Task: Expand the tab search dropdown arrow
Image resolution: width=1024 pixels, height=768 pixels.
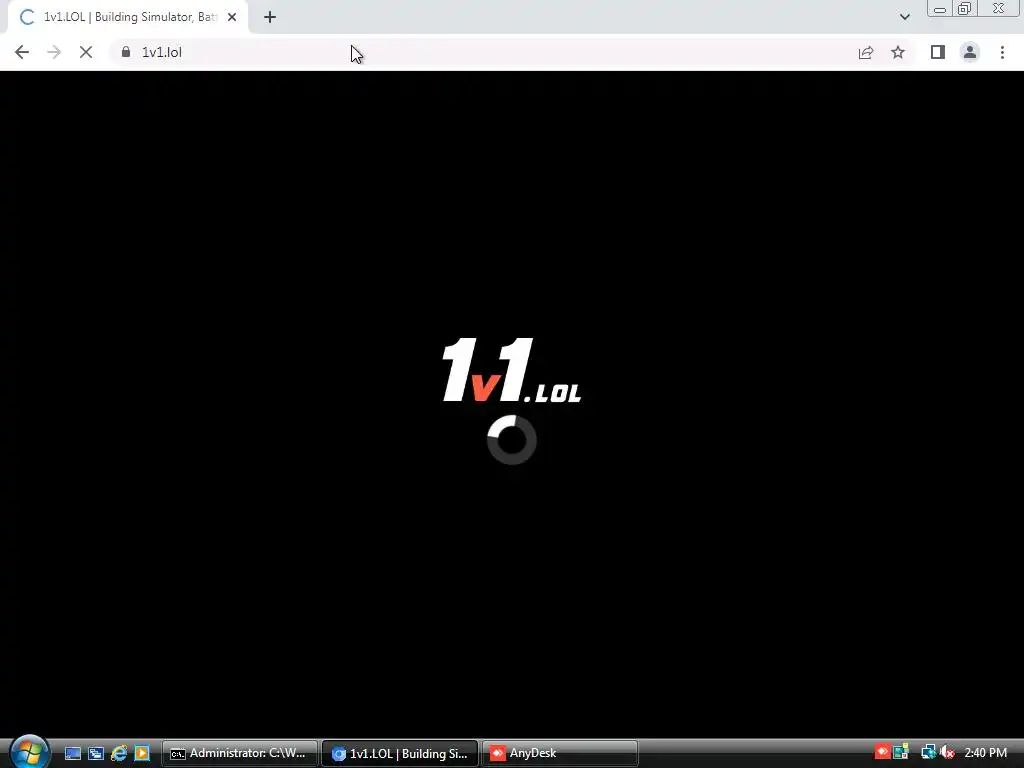Action: [x=904, y=17]
